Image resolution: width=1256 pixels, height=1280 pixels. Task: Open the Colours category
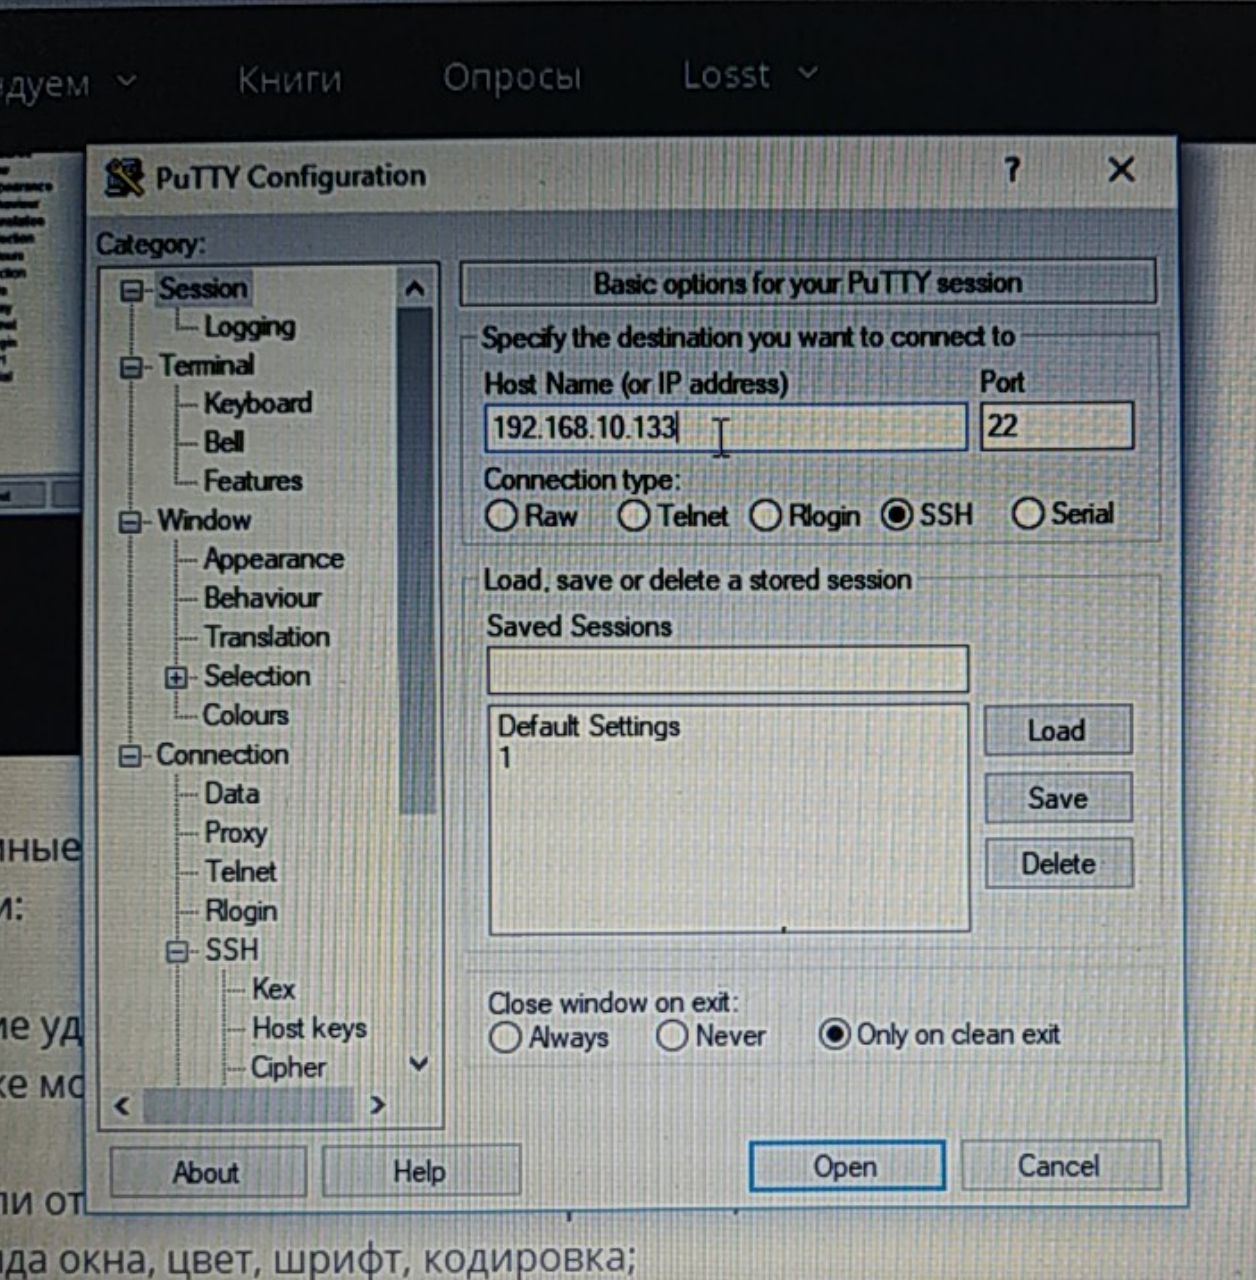coord(246,715)
